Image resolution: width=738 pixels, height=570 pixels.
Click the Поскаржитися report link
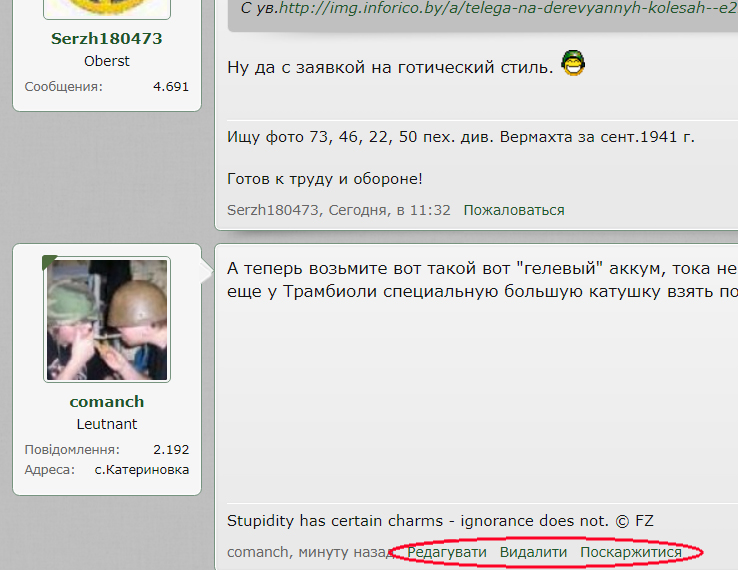coord(631,552)
